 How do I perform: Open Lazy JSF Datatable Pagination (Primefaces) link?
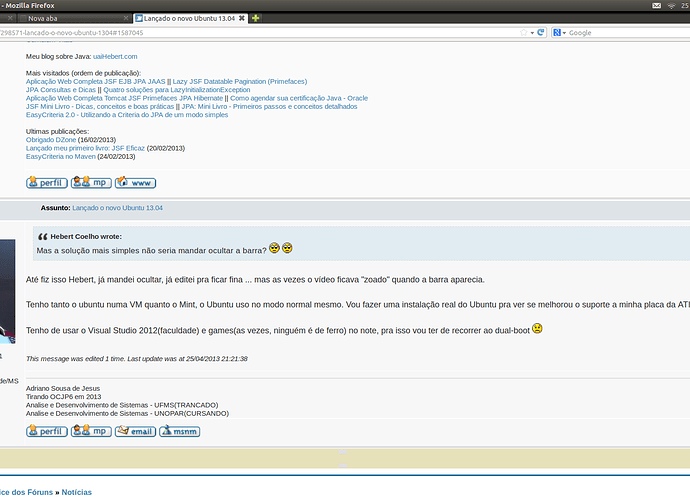240,81
